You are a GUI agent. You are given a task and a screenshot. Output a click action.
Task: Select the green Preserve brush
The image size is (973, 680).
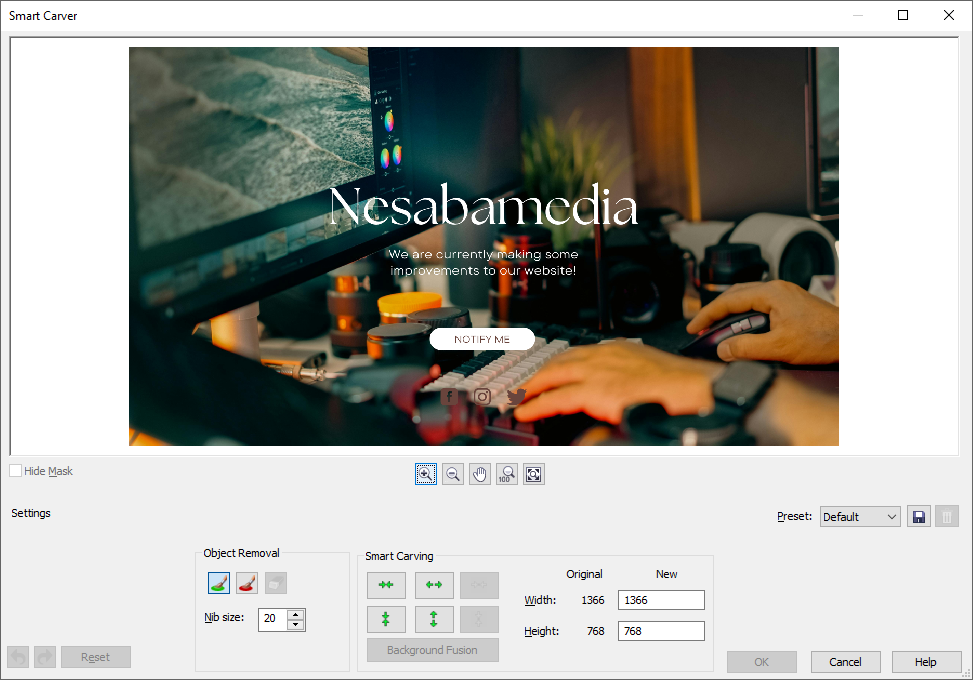click(219, 583)
